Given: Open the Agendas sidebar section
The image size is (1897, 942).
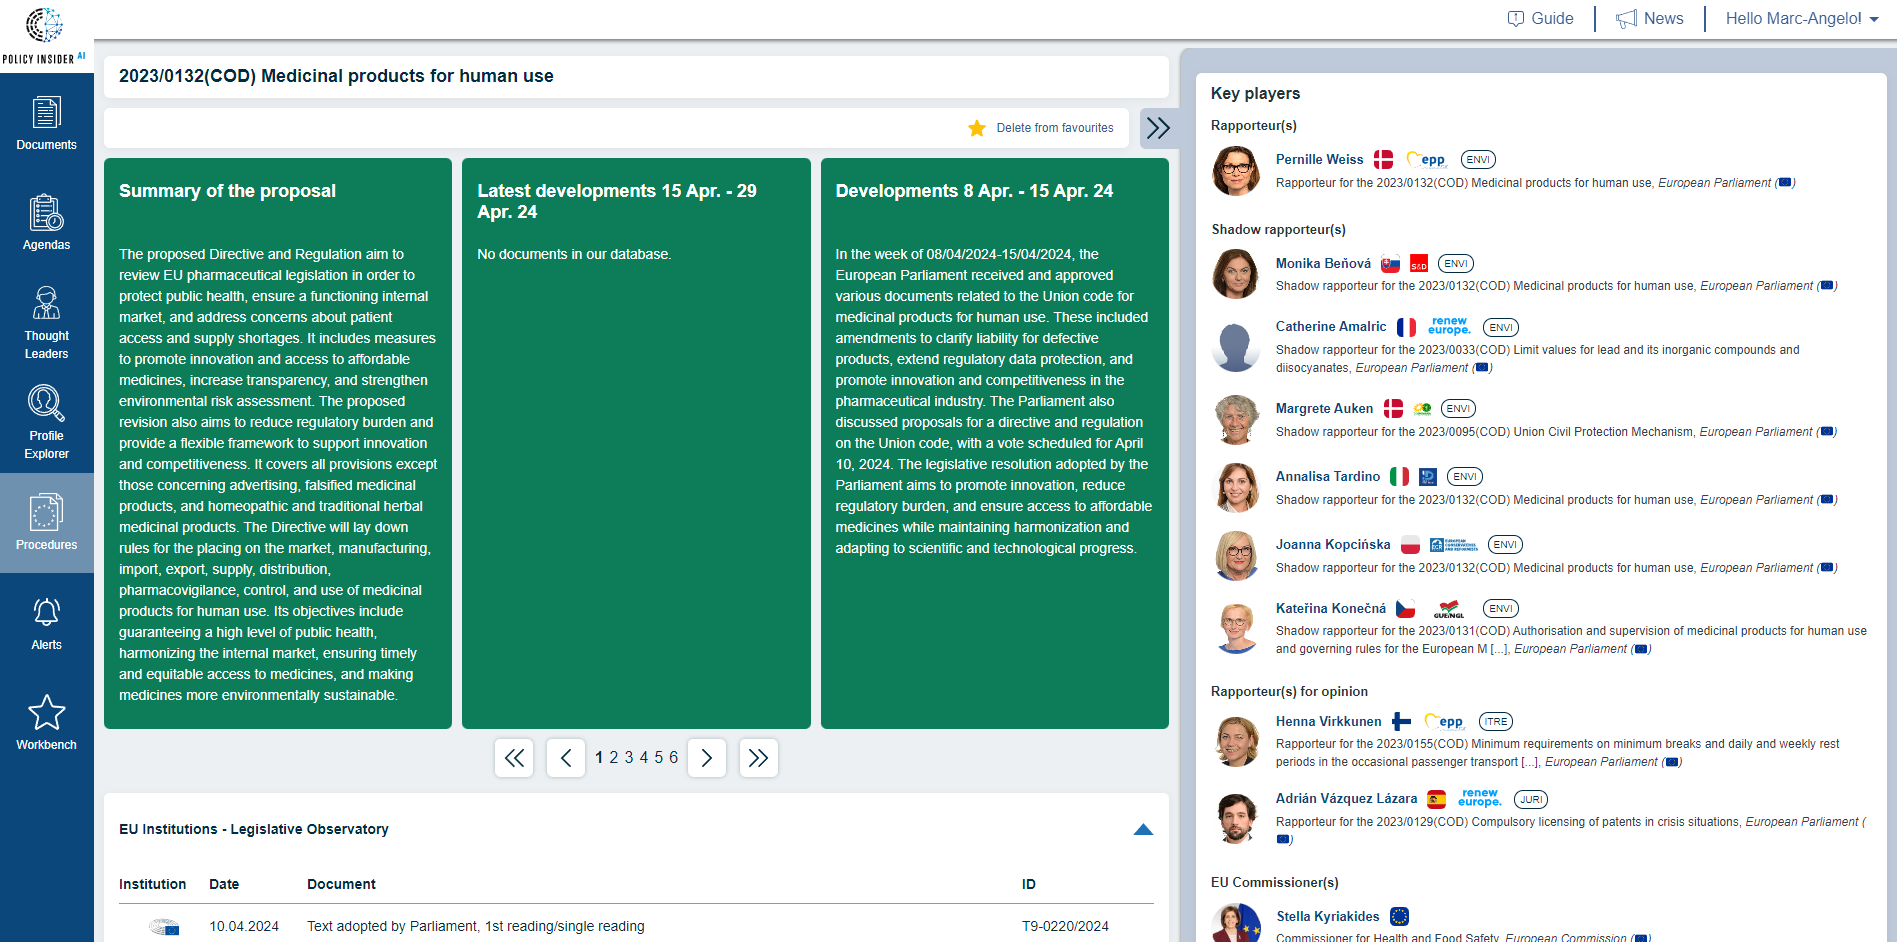Looking at the screenshot, I should click(x=46, y=222).
